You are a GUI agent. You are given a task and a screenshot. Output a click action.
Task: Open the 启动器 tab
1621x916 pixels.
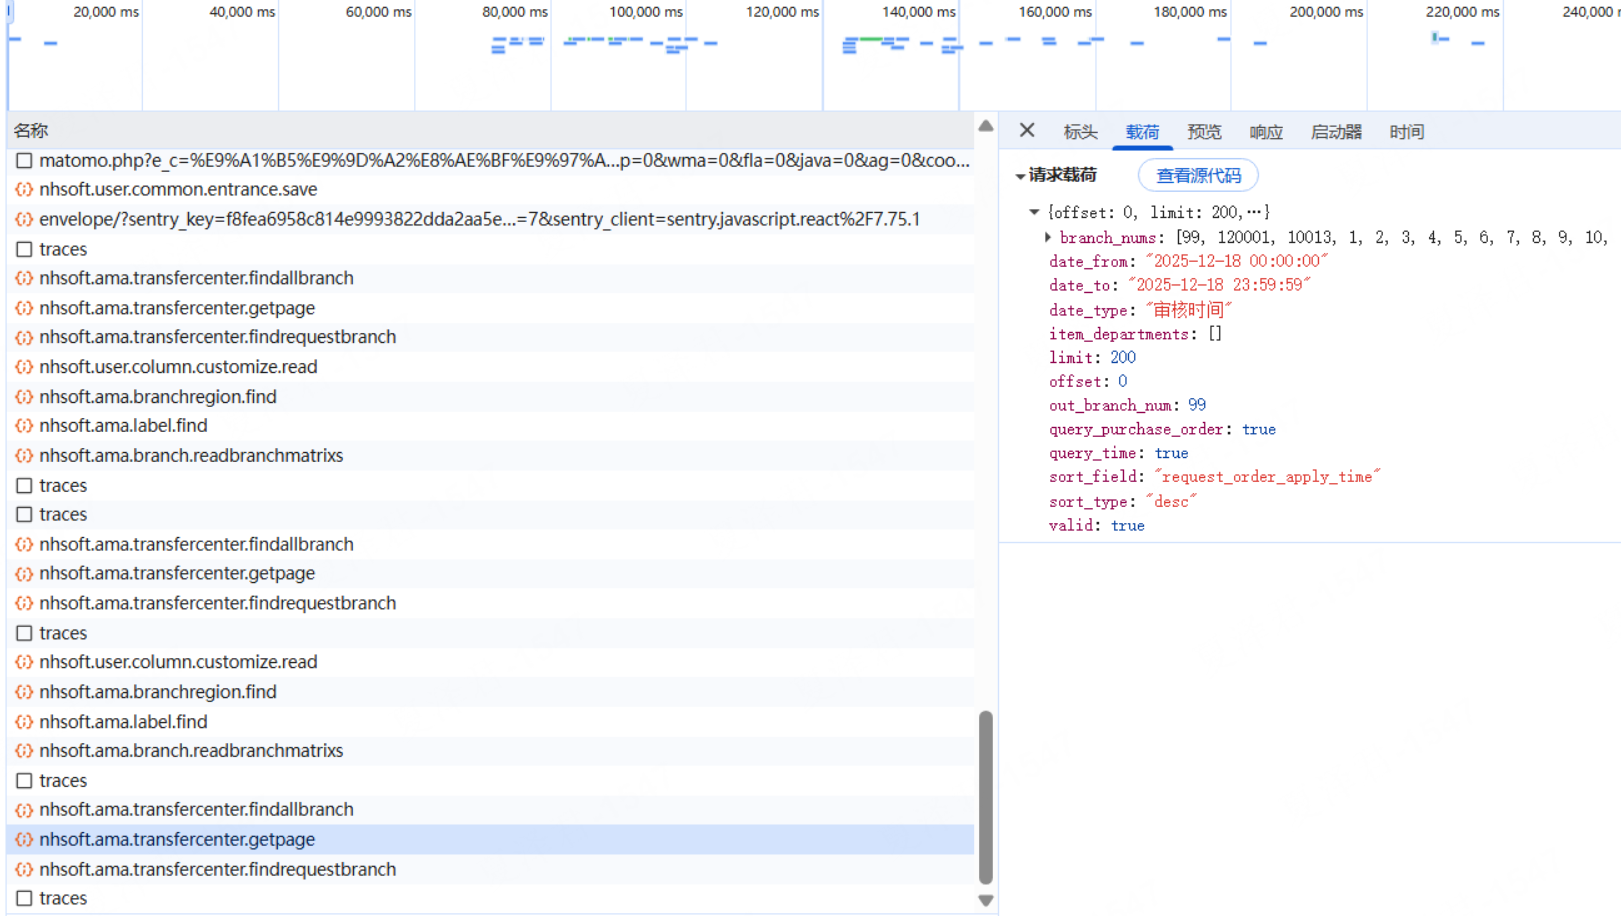[x=1336, y=132]
